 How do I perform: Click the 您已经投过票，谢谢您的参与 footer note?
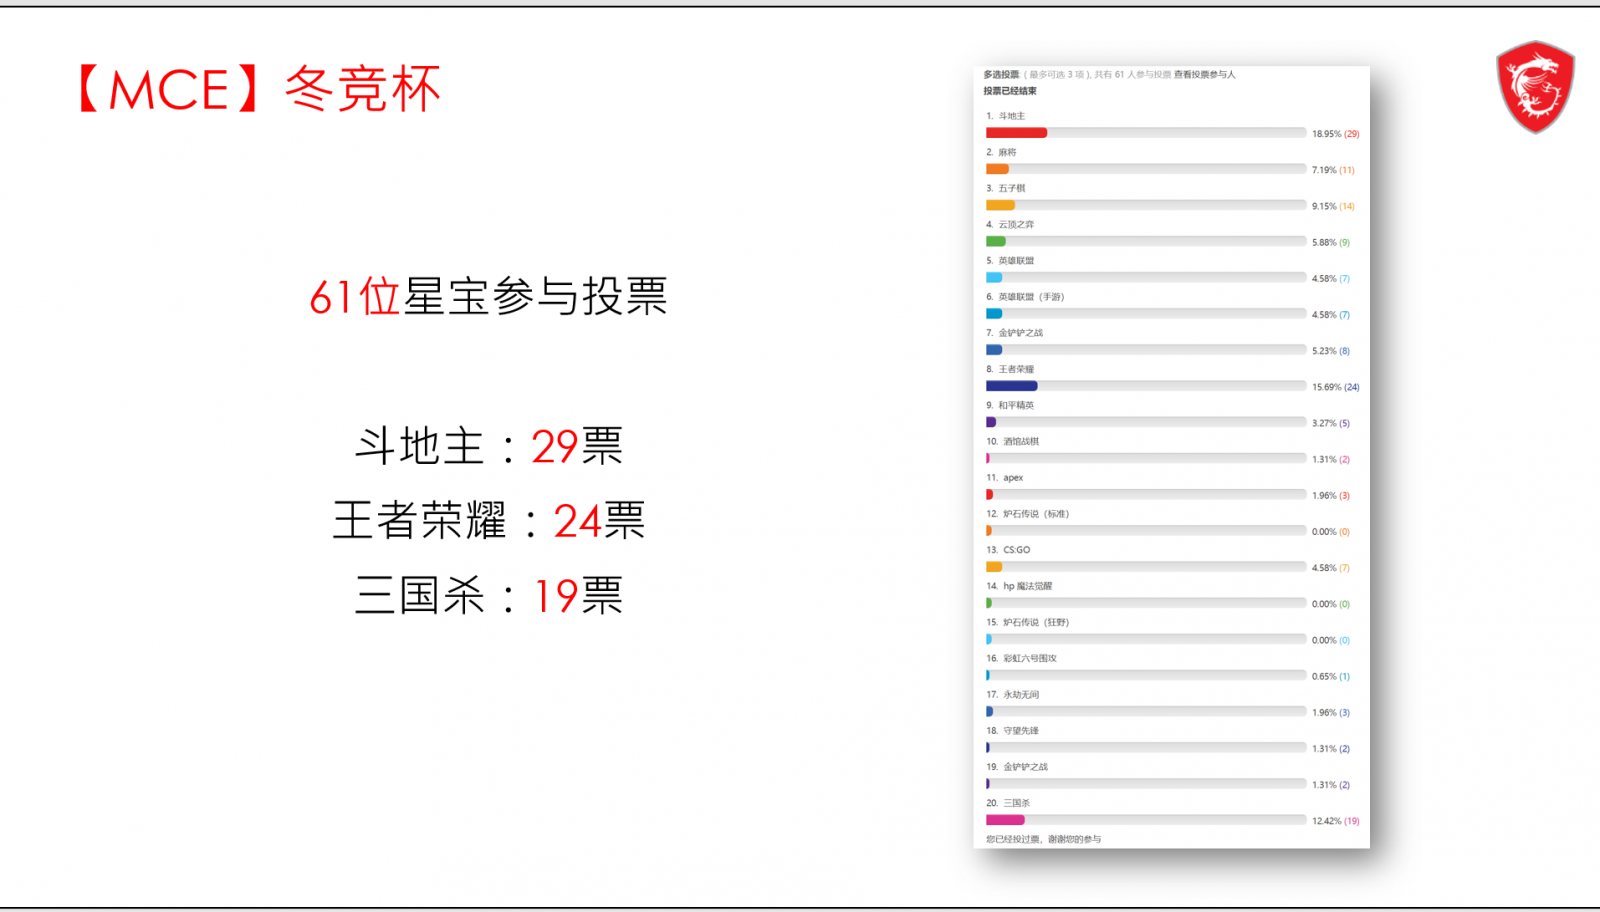(1043, 839)
